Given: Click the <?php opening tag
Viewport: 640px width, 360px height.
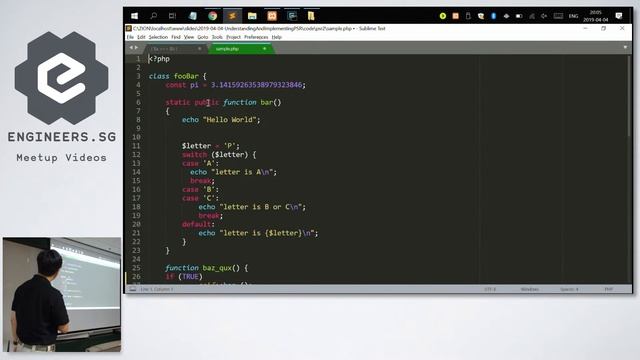Looking at the screenshot, I should coord(159,59).
